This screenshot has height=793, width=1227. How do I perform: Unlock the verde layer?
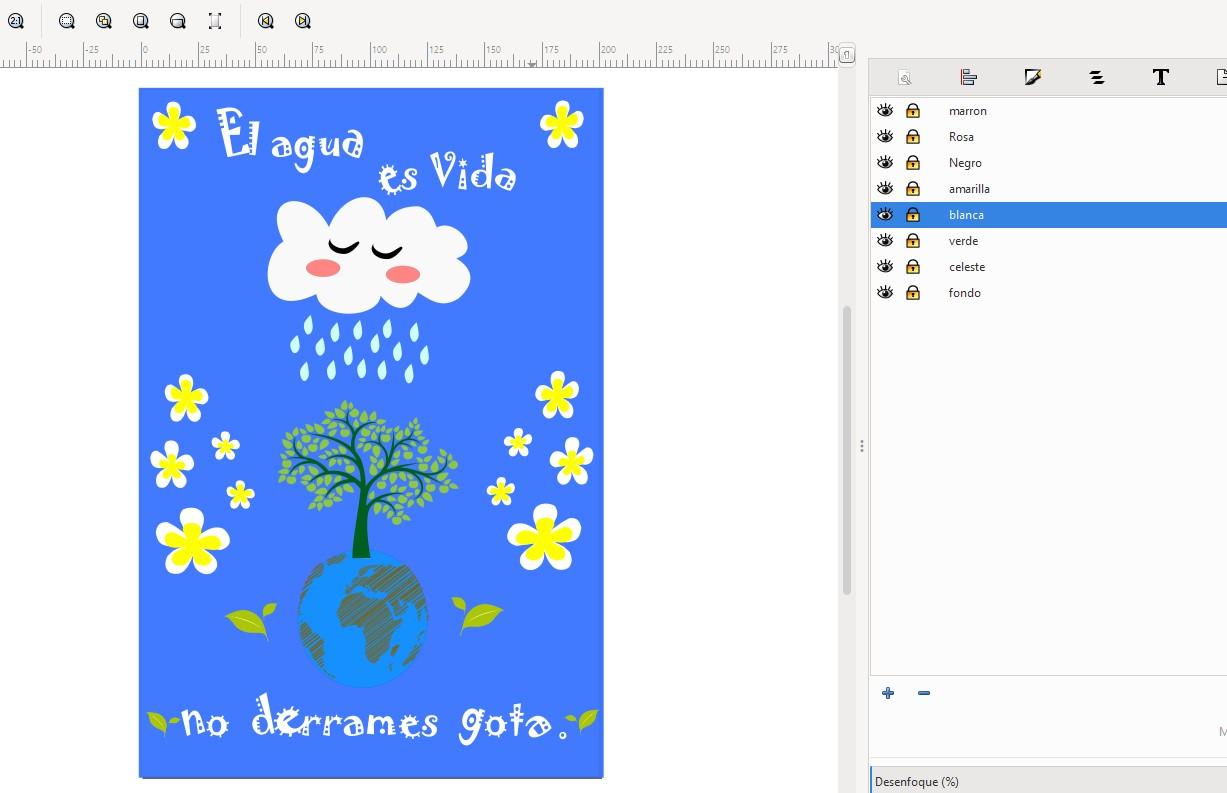coord(913,241)
